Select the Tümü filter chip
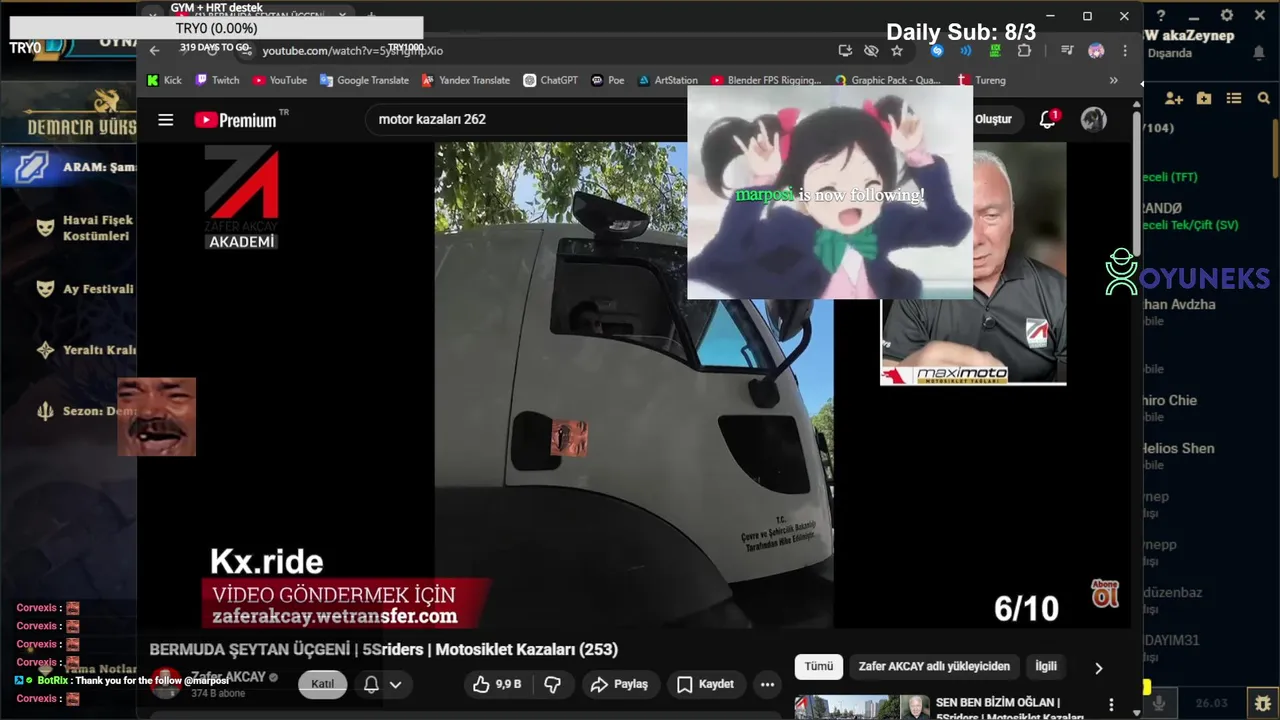This screenshot has width=1280, height=720. pyautogui.click(x=819, y=666)
